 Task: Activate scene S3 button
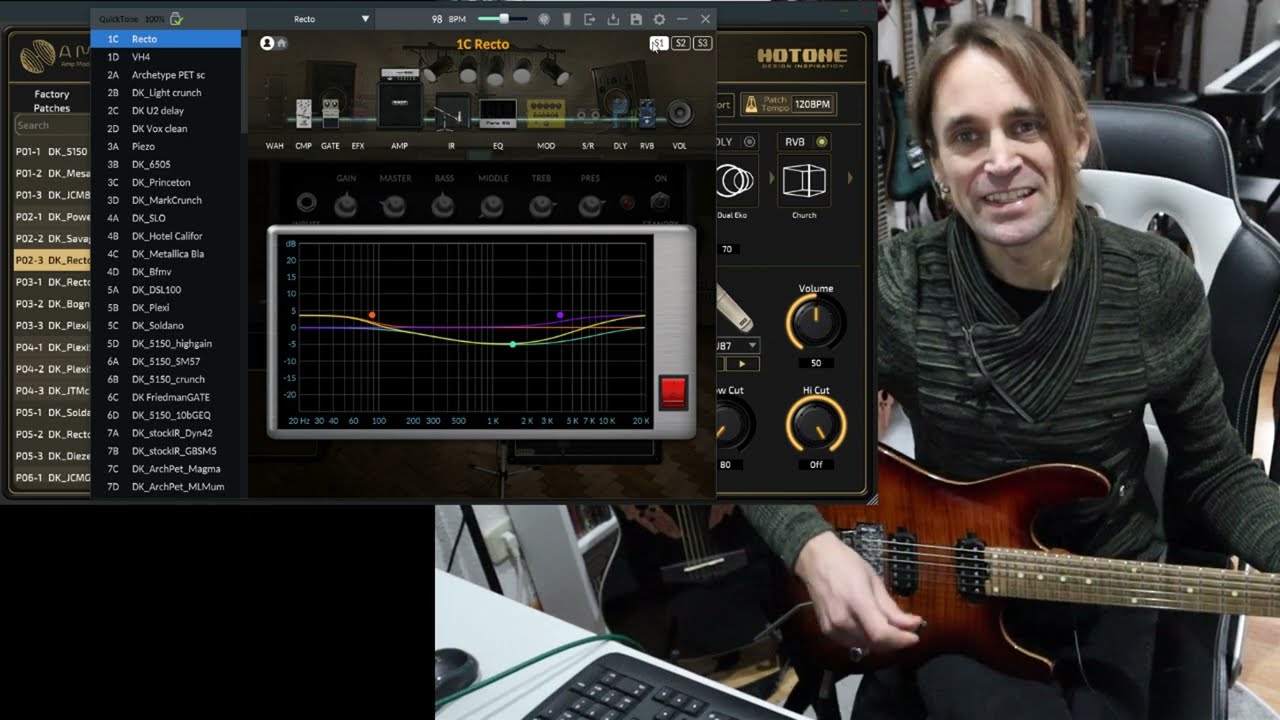[702, 43]
